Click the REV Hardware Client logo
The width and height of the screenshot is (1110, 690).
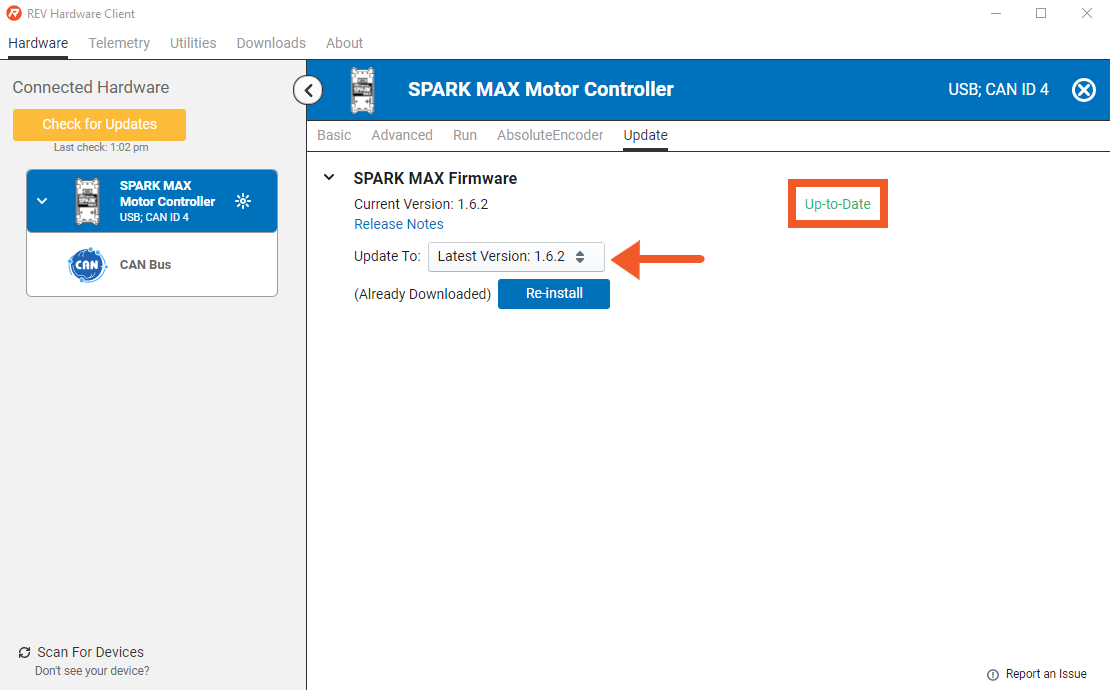tap(13, 13)
